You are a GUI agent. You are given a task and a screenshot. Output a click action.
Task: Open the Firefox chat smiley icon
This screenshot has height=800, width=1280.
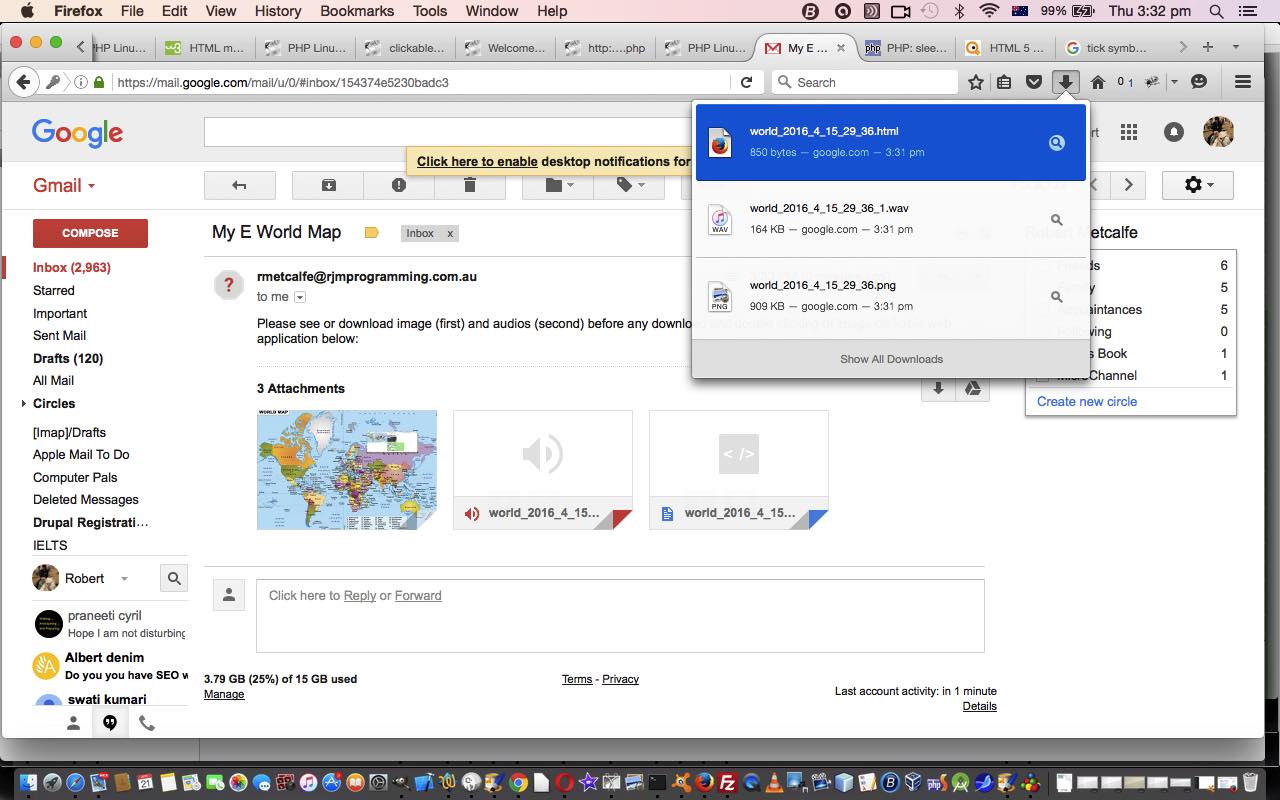point(1199,82)
